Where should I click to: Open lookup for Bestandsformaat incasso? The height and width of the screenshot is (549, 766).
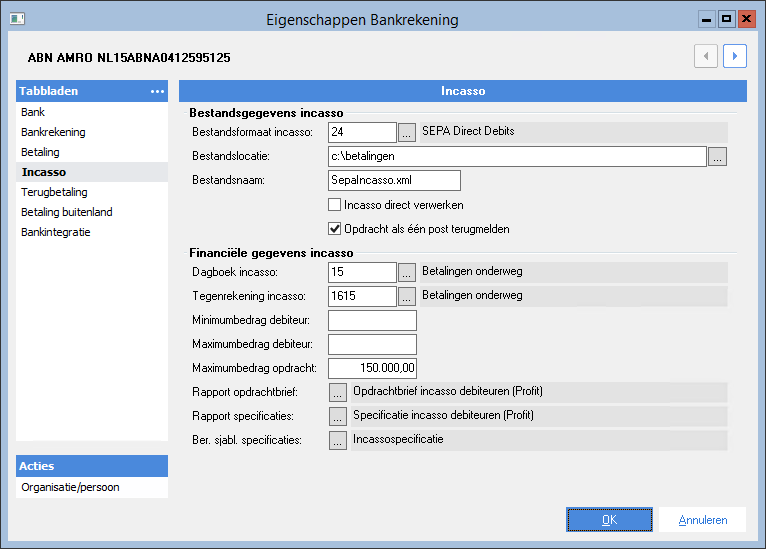tap(406, 132)
